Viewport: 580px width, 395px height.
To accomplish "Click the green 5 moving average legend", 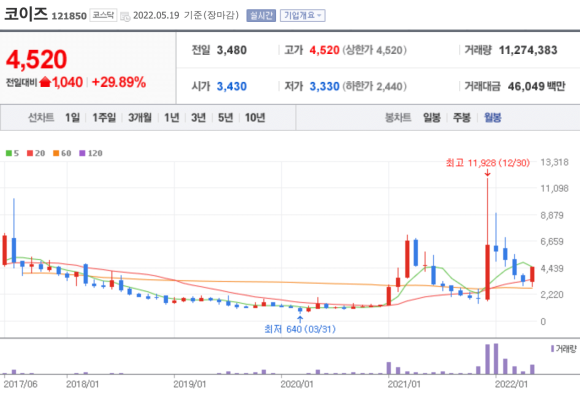I will (x=12, y=153).
